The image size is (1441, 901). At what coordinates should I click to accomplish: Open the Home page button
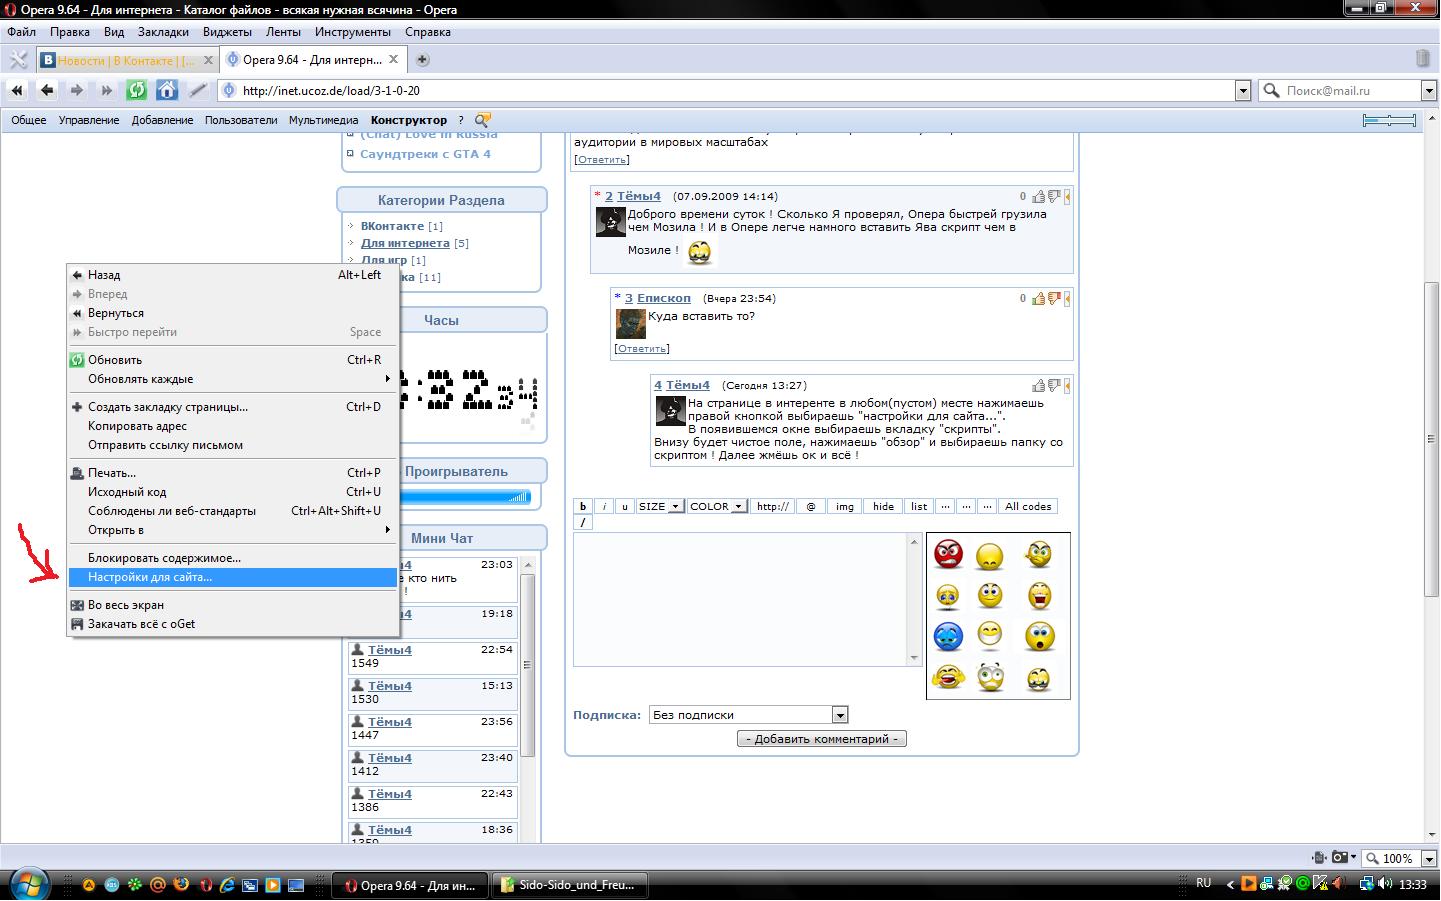click(167, 90)
